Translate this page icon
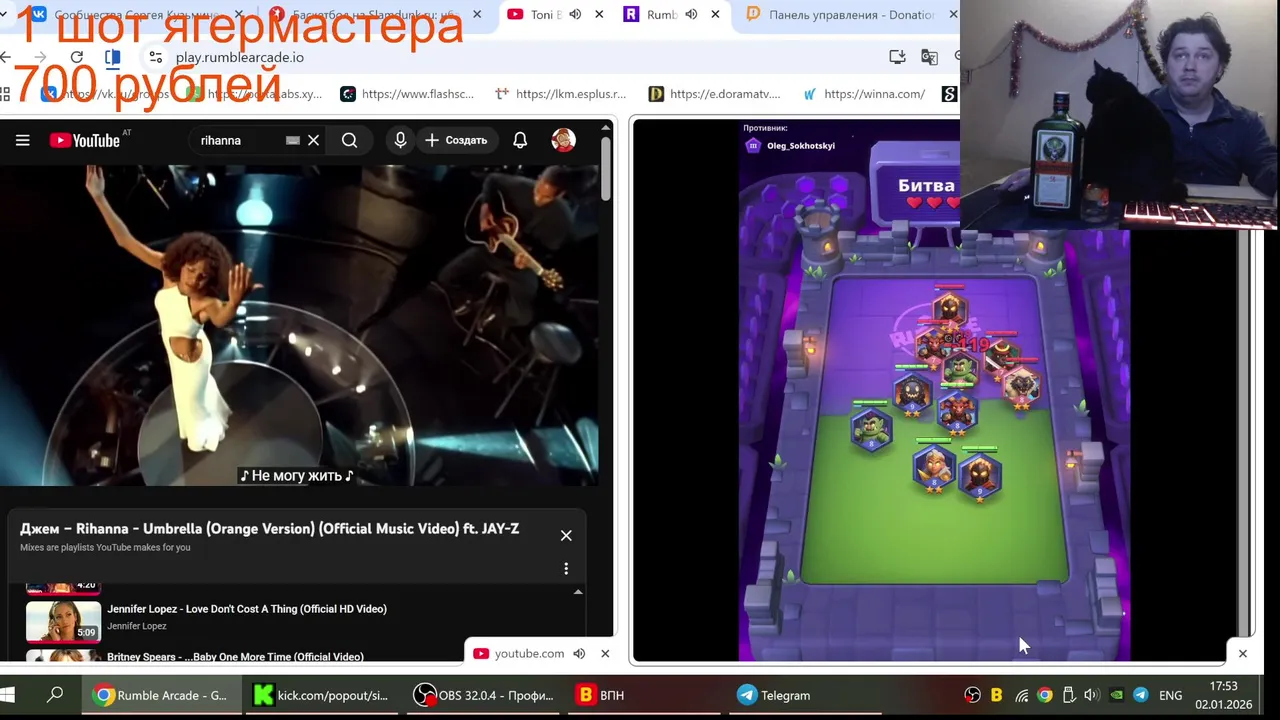1280x720 pixels. (x=929, y=57)
